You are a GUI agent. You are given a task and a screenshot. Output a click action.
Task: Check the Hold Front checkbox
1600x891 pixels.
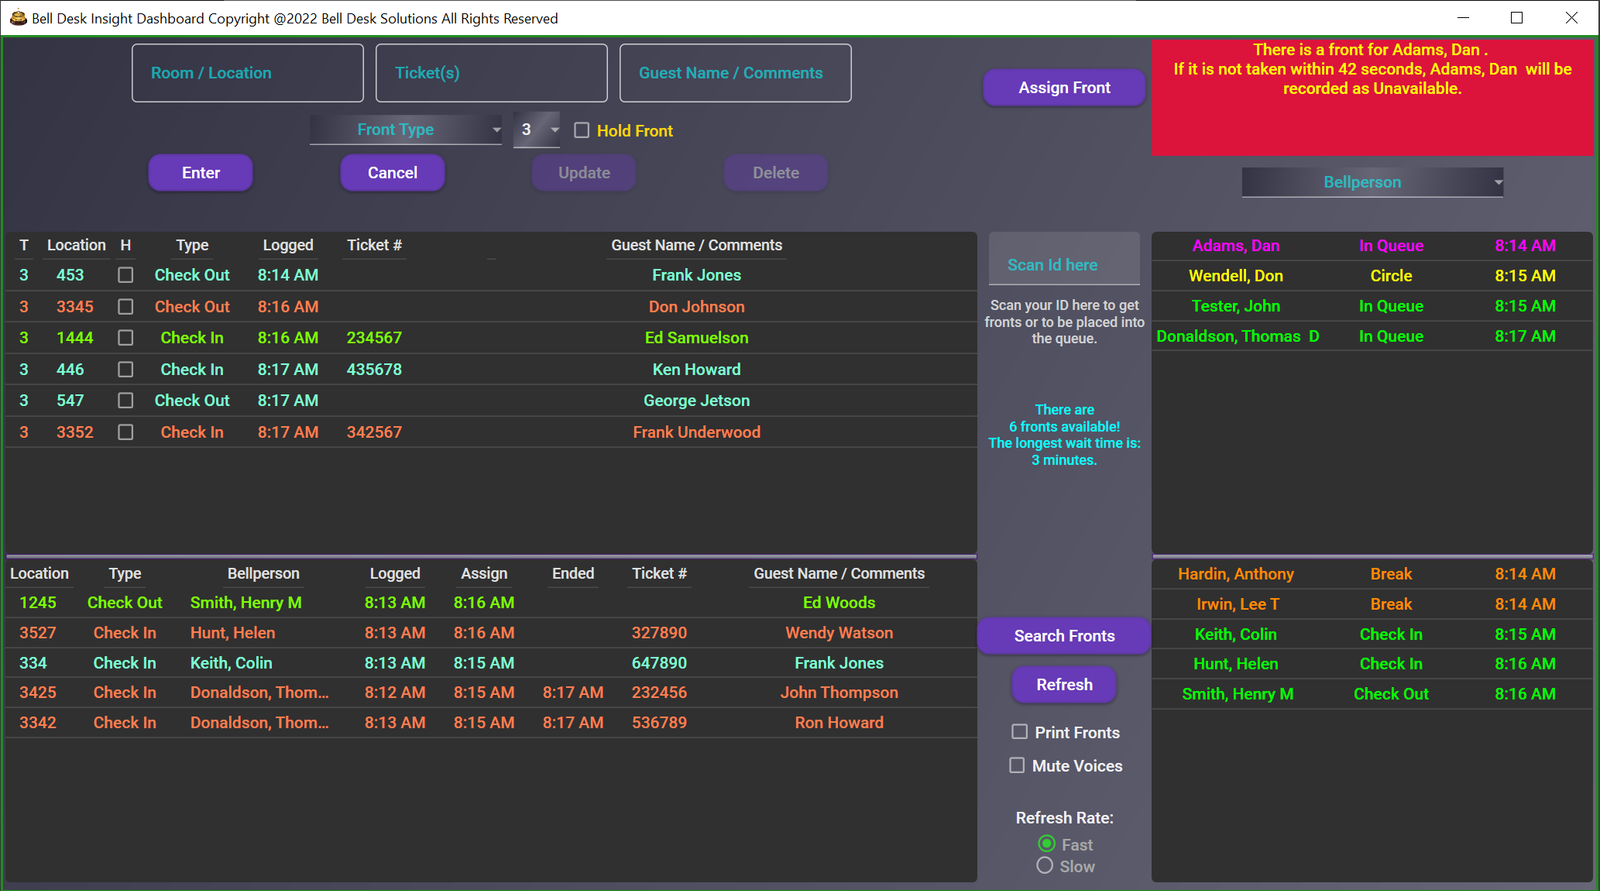point(582,130)
